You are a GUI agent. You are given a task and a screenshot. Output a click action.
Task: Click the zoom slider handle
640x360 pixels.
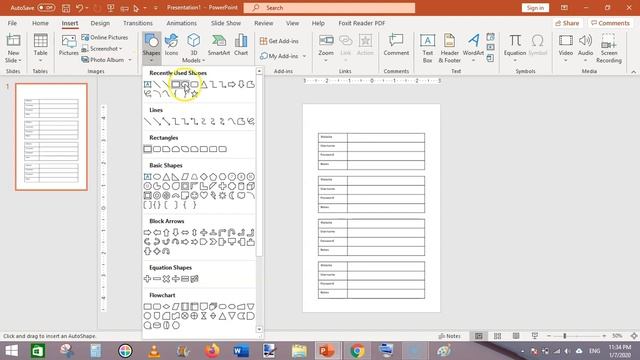coord(565,336)
